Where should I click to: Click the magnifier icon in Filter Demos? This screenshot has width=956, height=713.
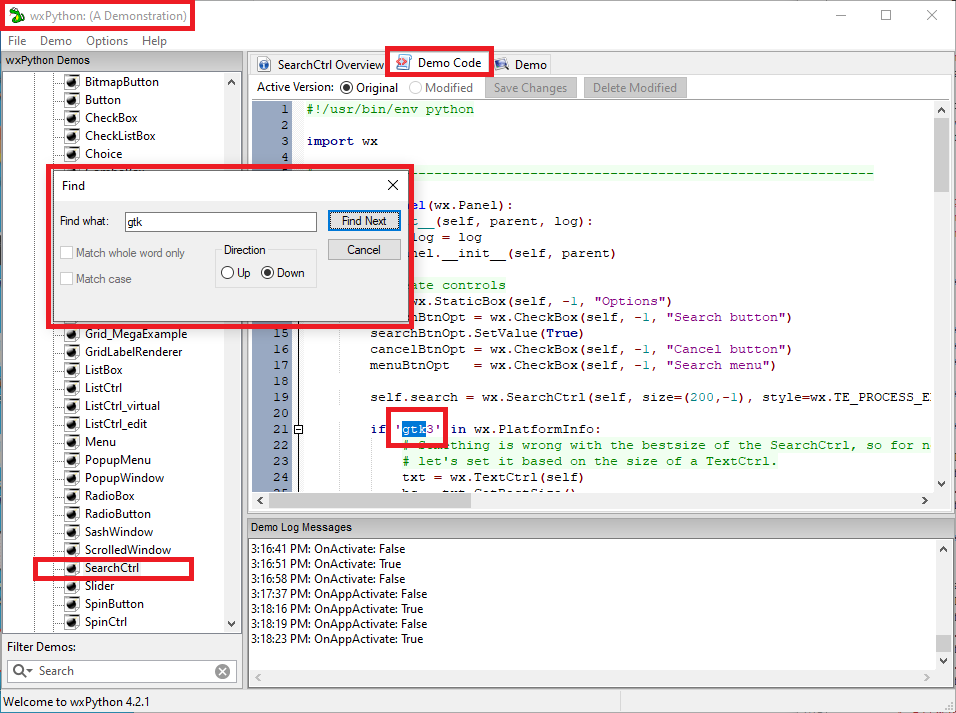22,671
